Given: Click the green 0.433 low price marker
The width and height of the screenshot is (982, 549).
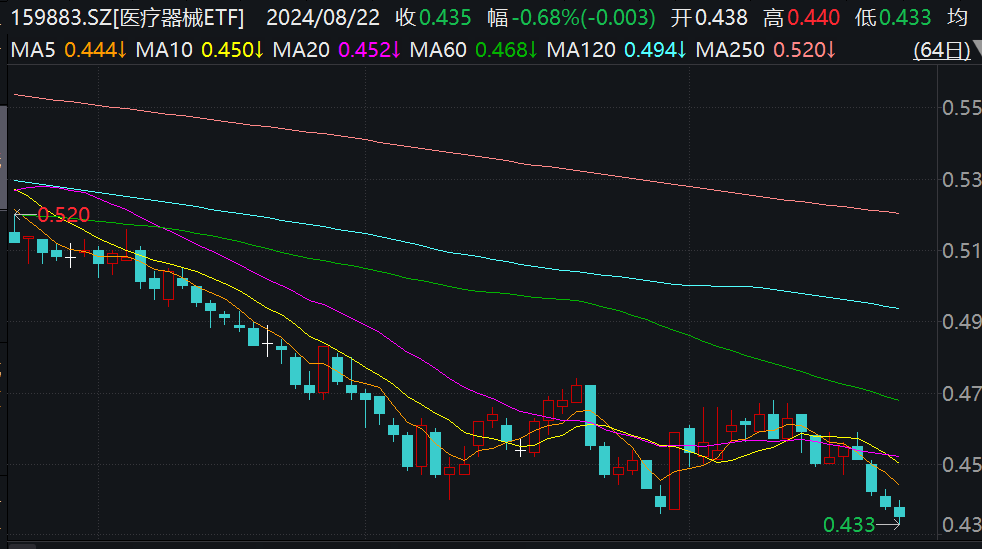Looking at the screenshot, I should (849, 525).
